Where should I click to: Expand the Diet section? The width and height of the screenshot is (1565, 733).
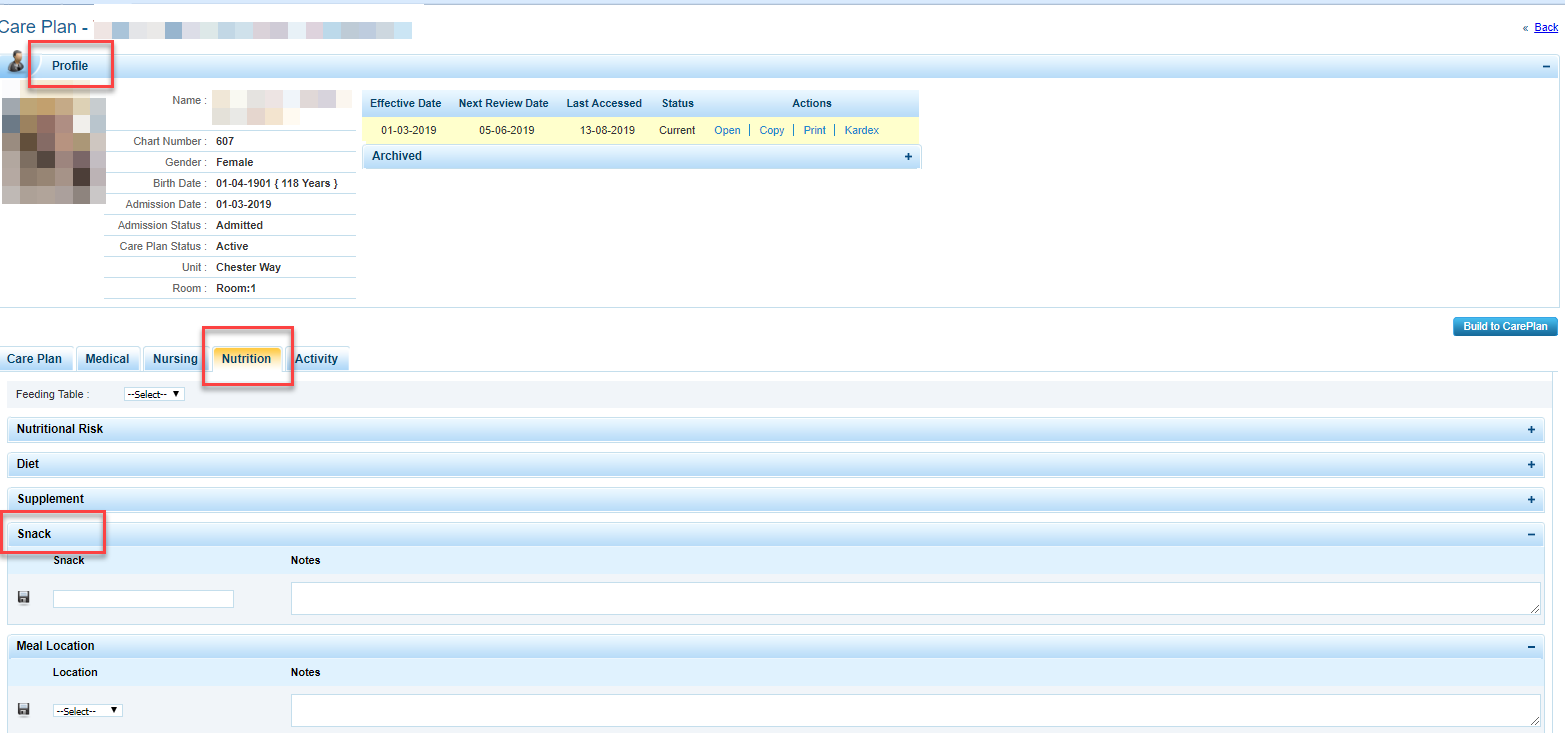click(1530, 465)
